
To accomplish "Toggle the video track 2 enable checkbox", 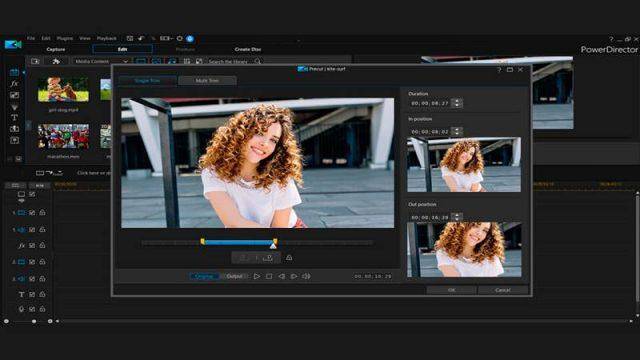I will point(32,262).
